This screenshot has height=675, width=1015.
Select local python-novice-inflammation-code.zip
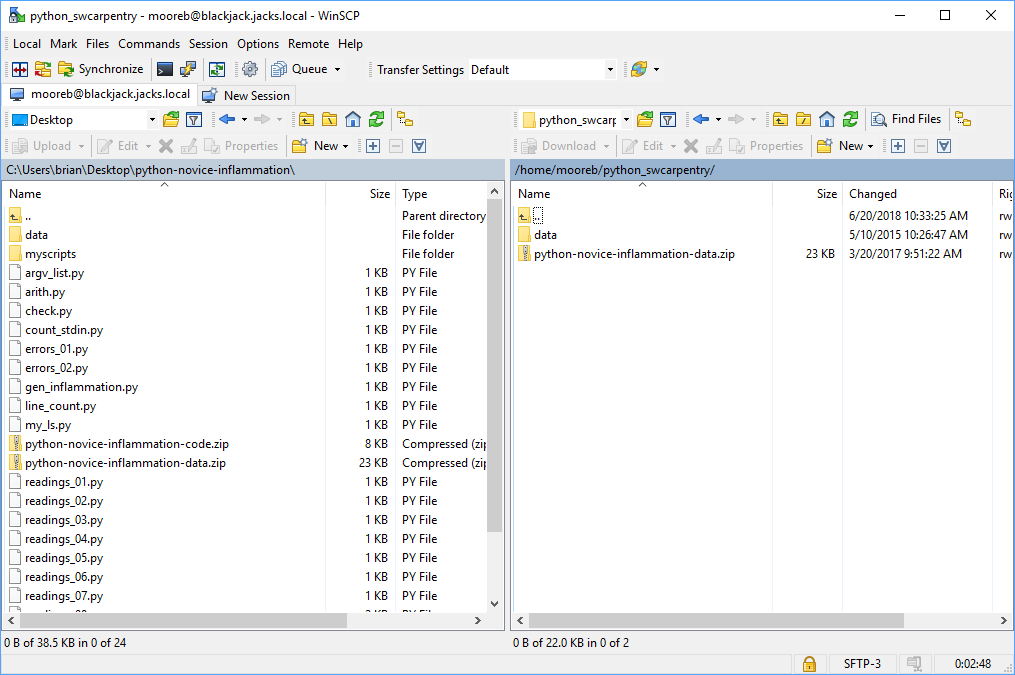click(x=127, y=444)
